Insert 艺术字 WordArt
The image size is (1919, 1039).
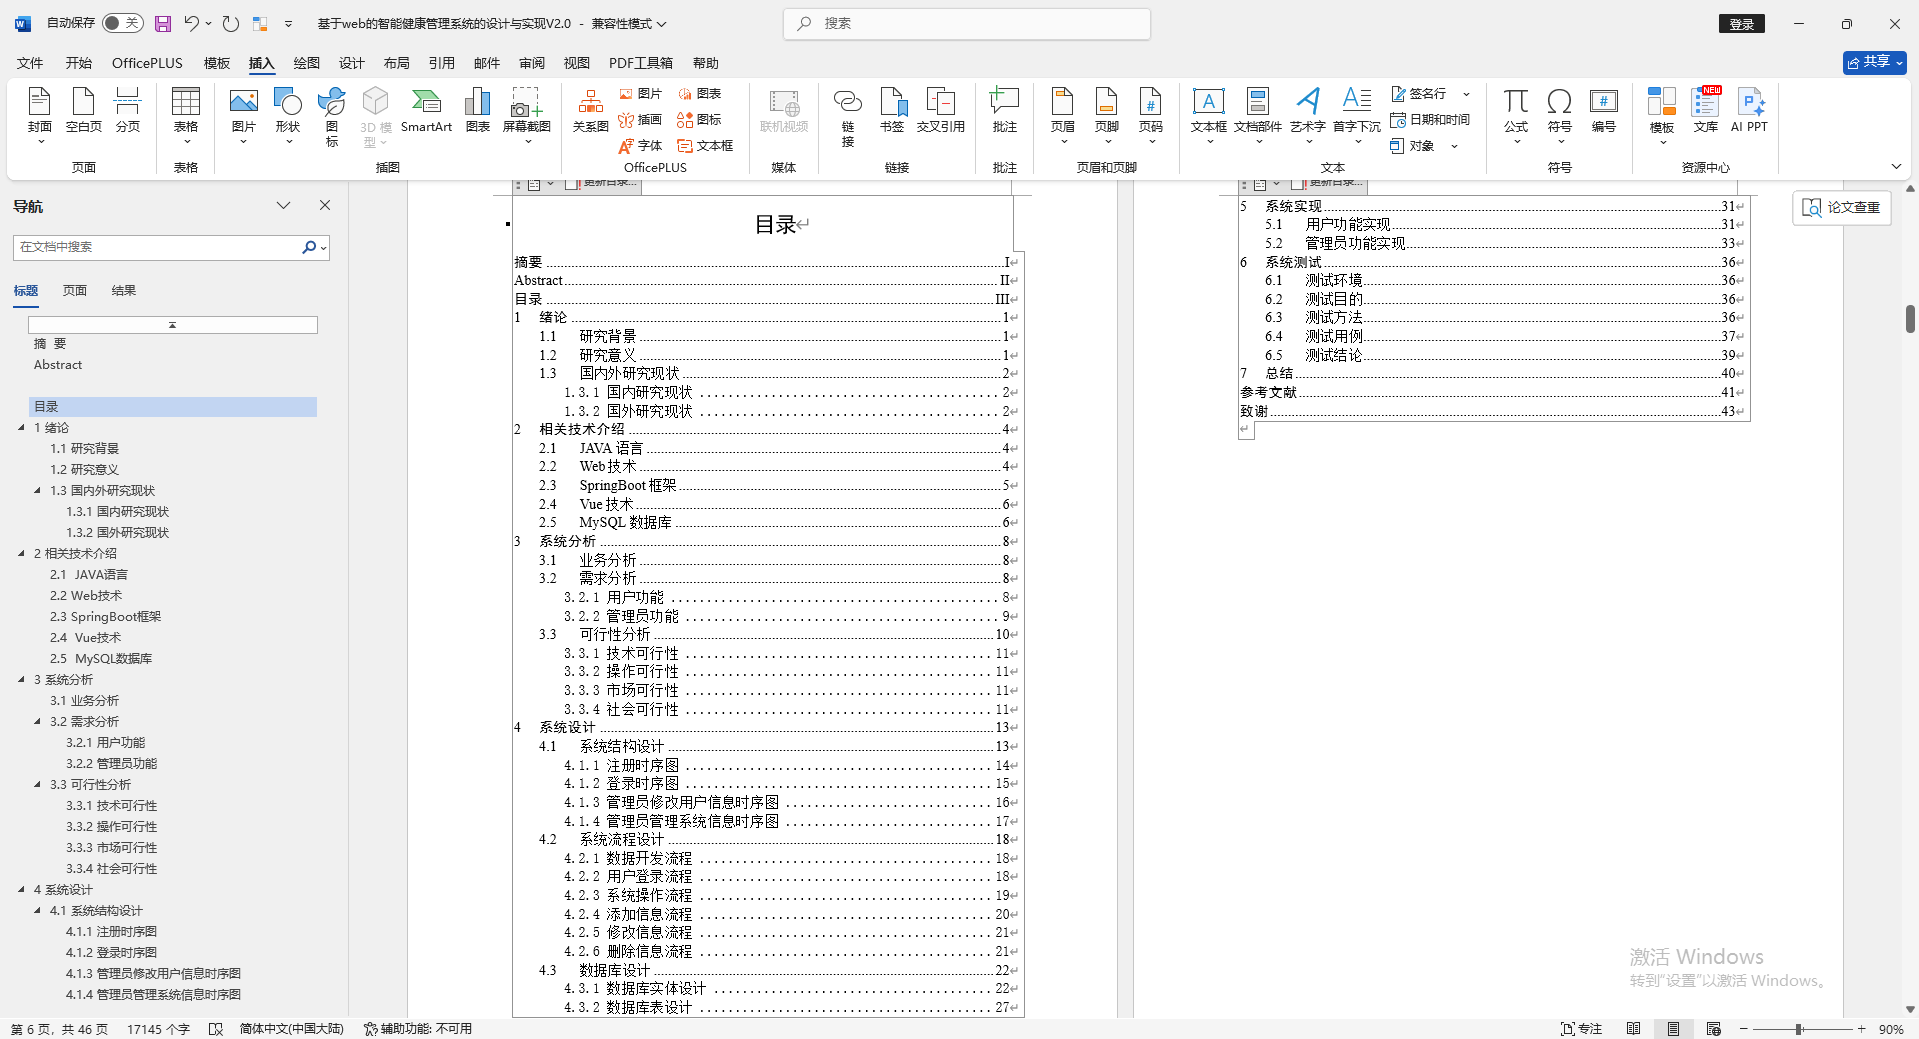[1308, 110]
